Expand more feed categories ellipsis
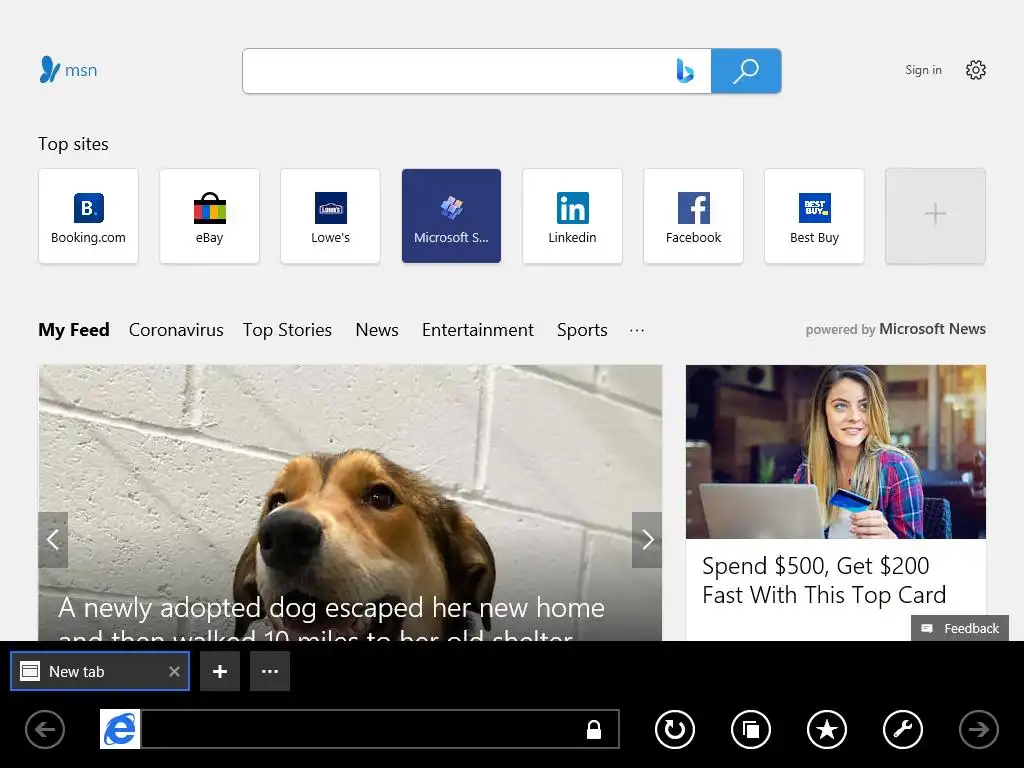 click(x=637, y=330)
